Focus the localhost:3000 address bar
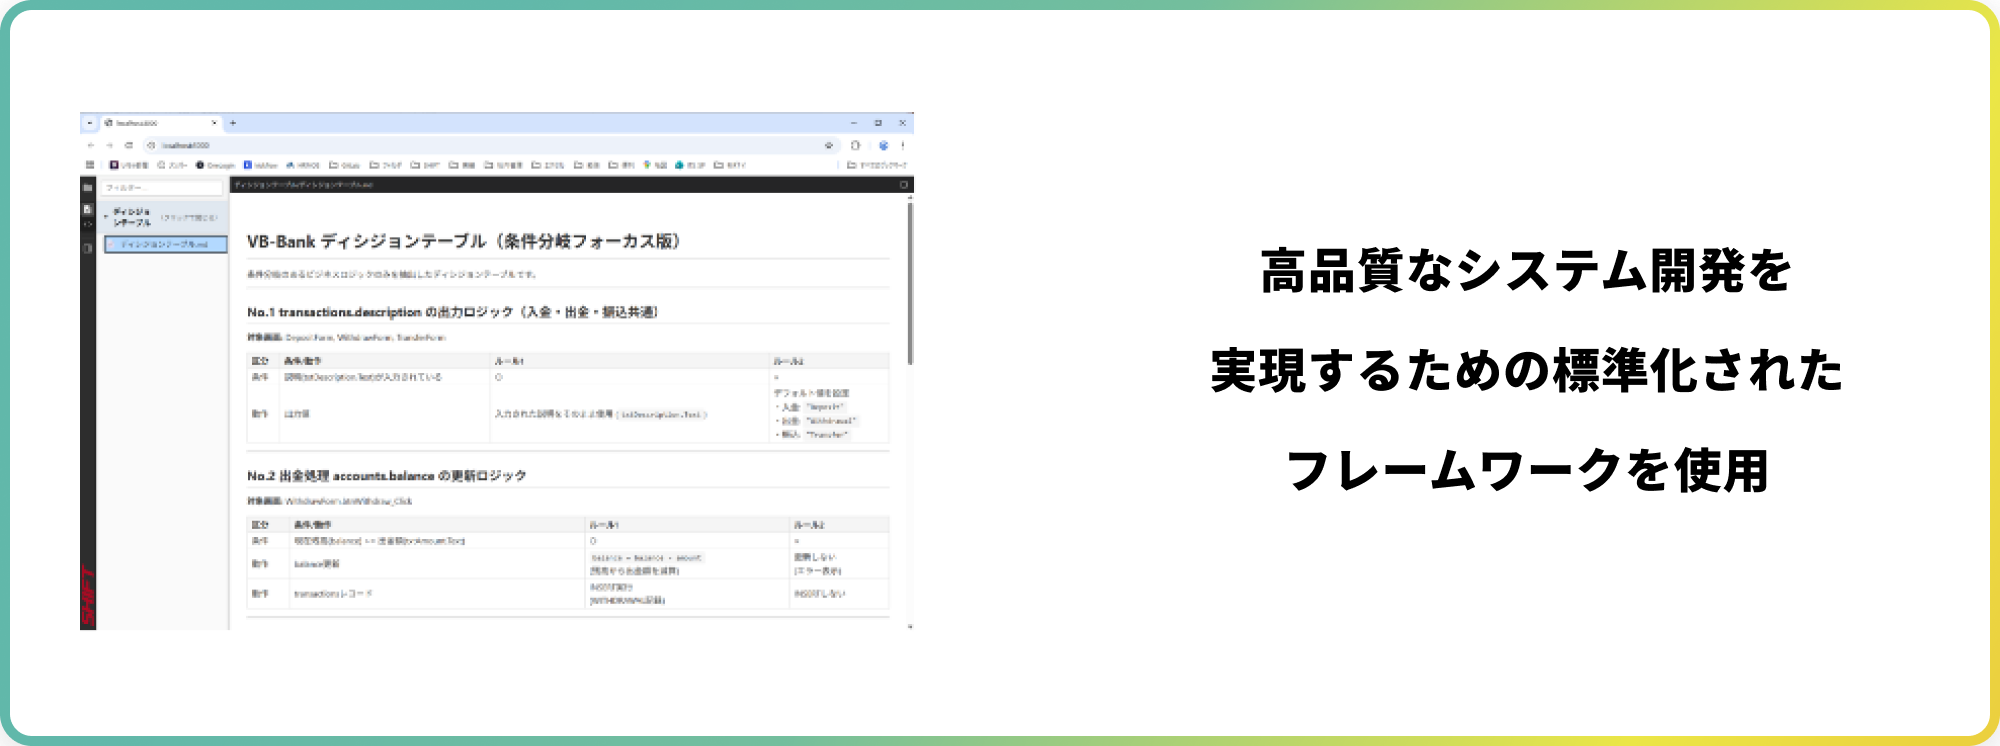This screenshot has width=2000, height=746. click(490, 145)
